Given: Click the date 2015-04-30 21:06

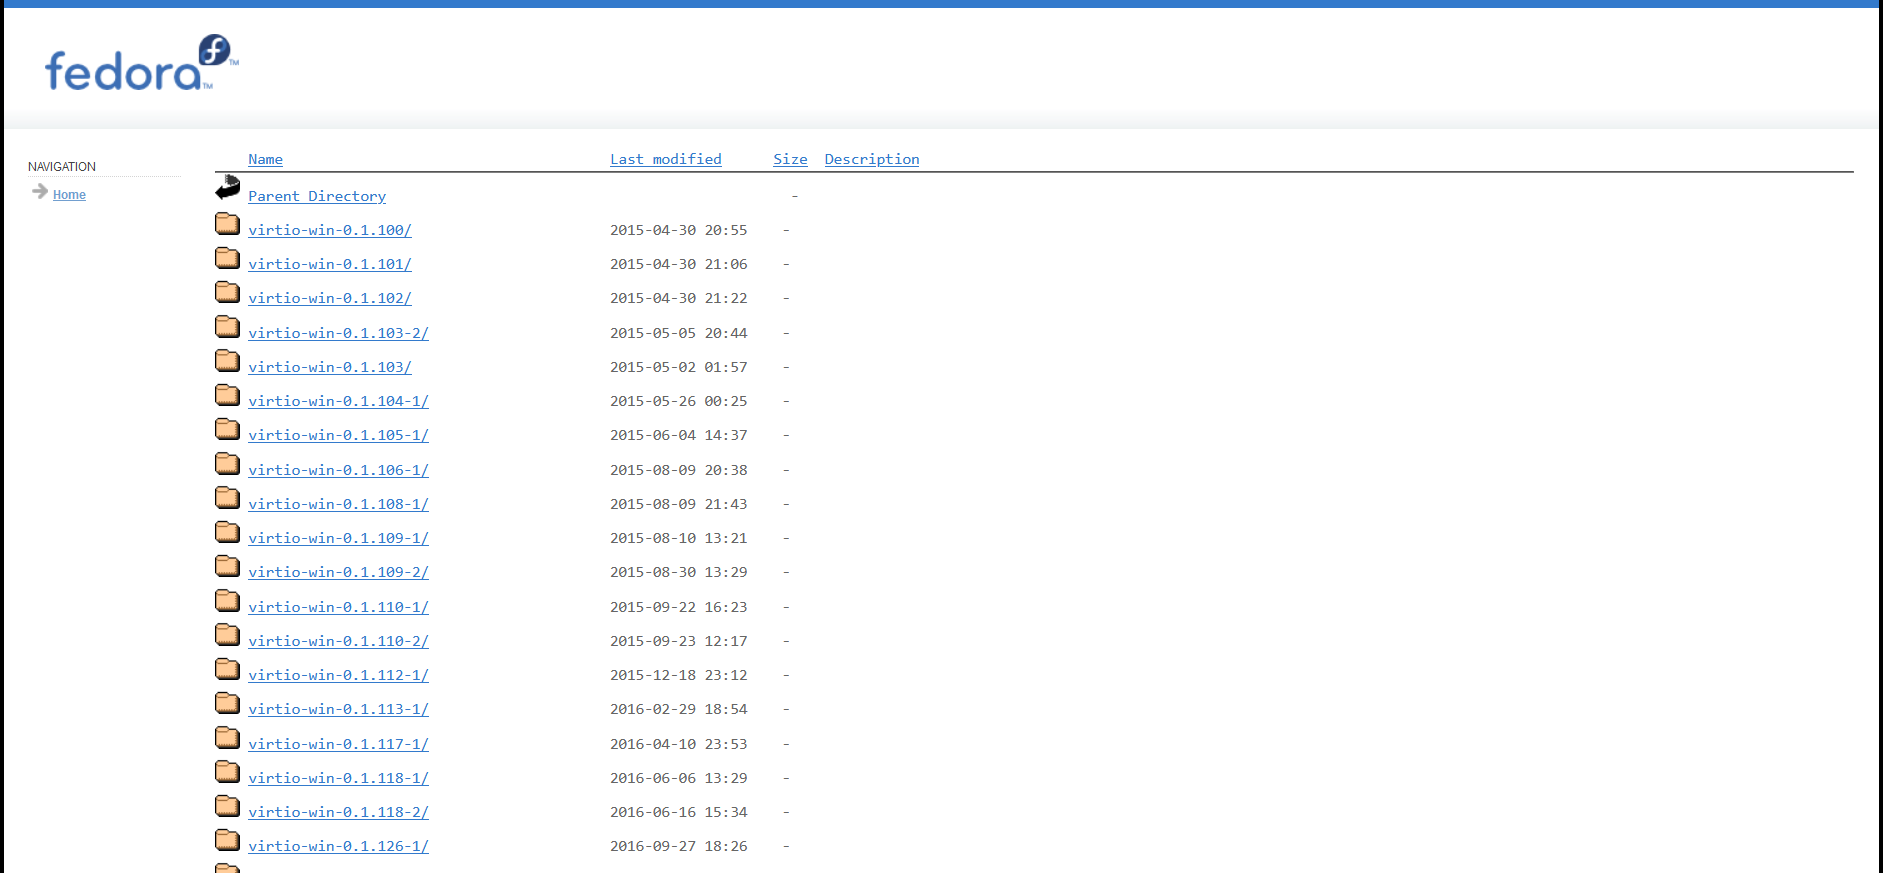Looking at the screenshot, I should coord(679,264).
